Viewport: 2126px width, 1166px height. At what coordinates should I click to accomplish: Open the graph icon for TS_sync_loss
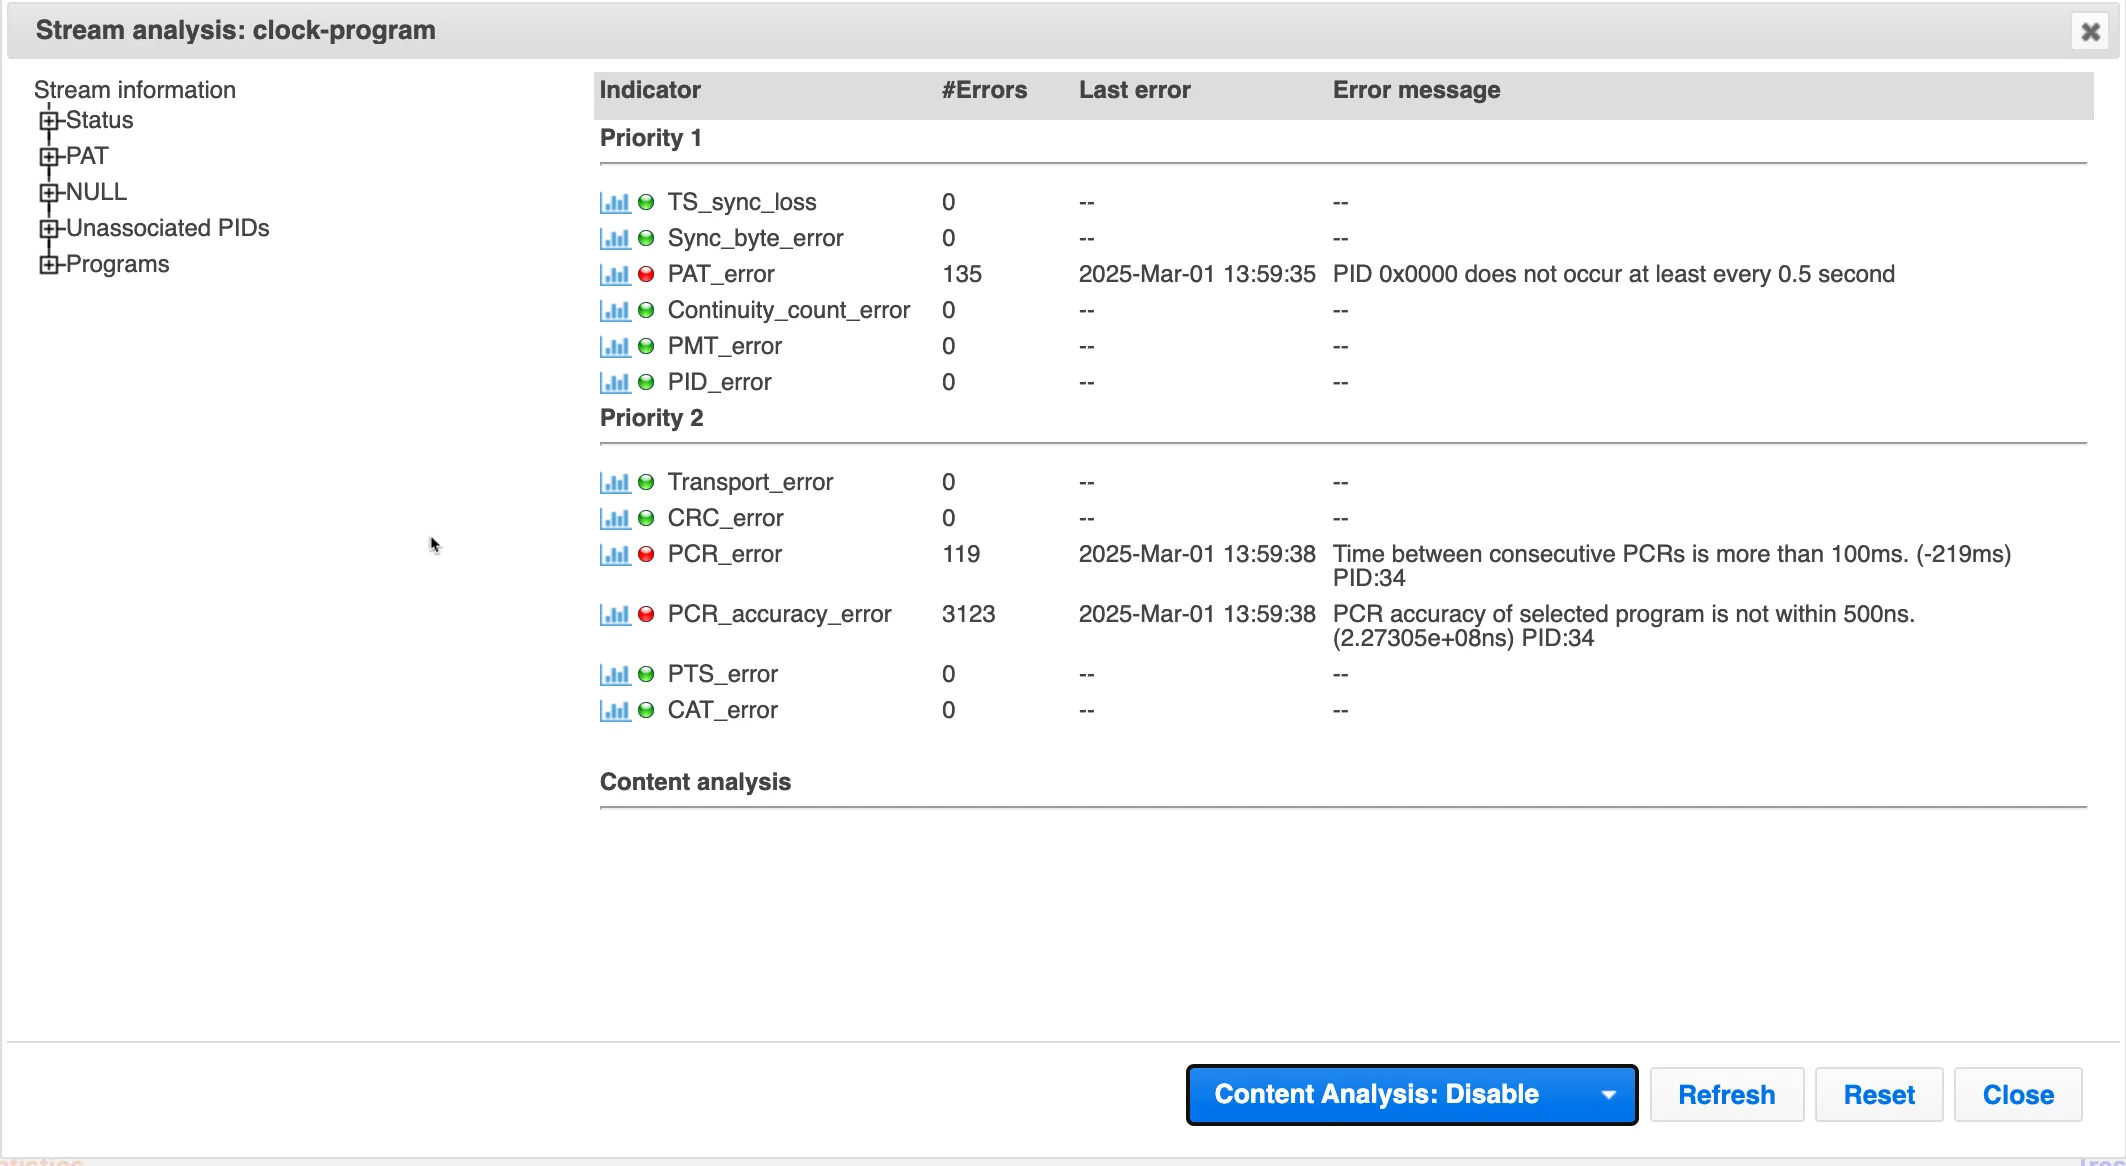point(615,203)
